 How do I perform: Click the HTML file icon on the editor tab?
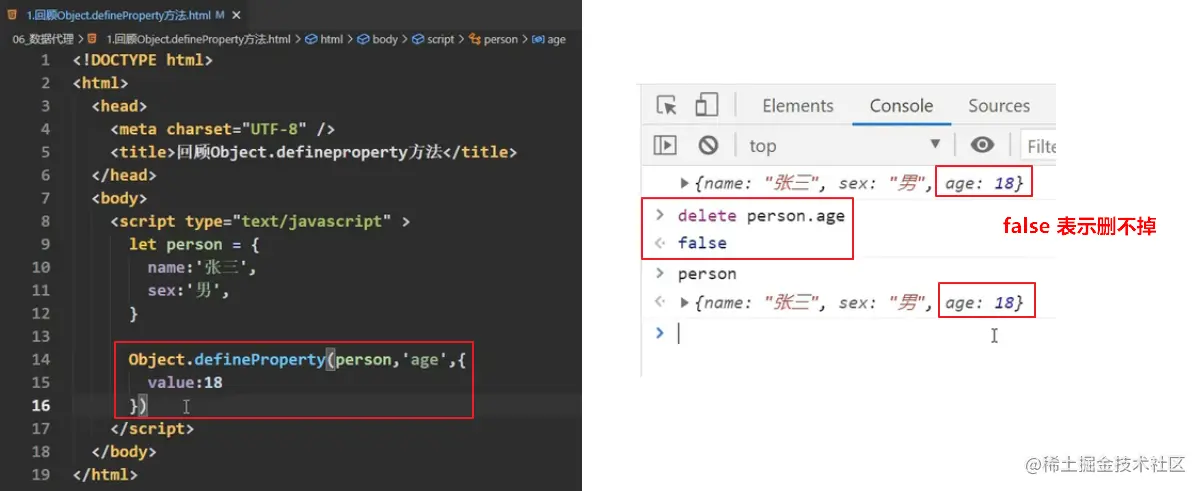pyautogui.click(x=14, y=15)
